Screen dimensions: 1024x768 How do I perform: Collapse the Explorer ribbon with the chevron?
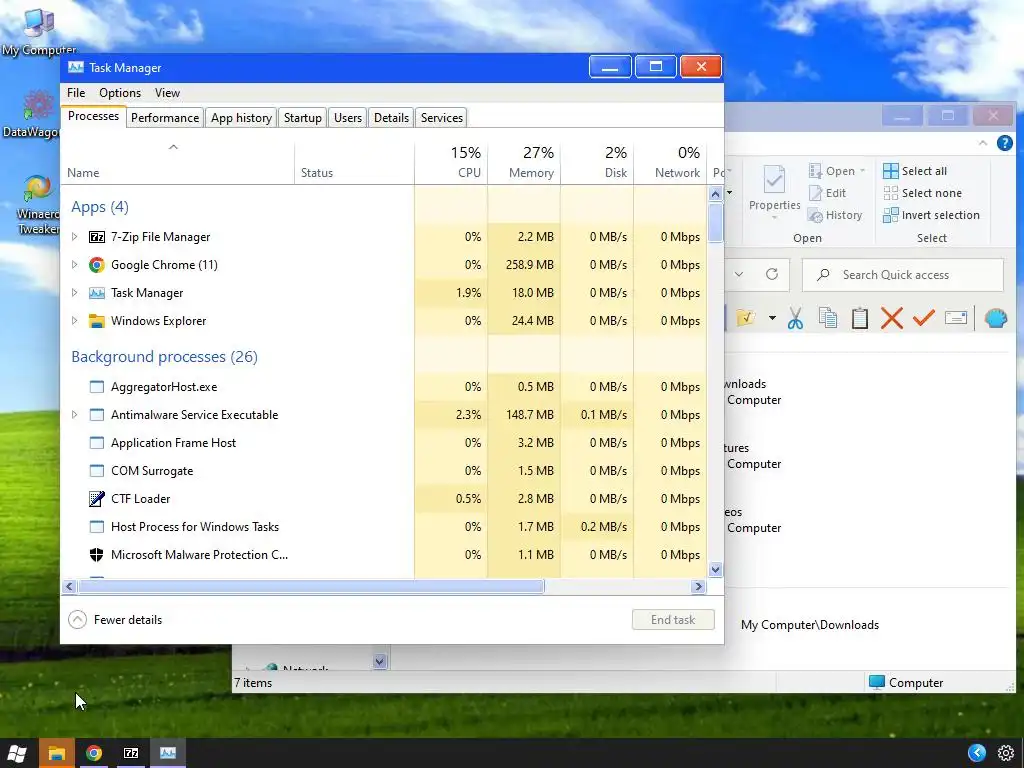click(983, 143)
